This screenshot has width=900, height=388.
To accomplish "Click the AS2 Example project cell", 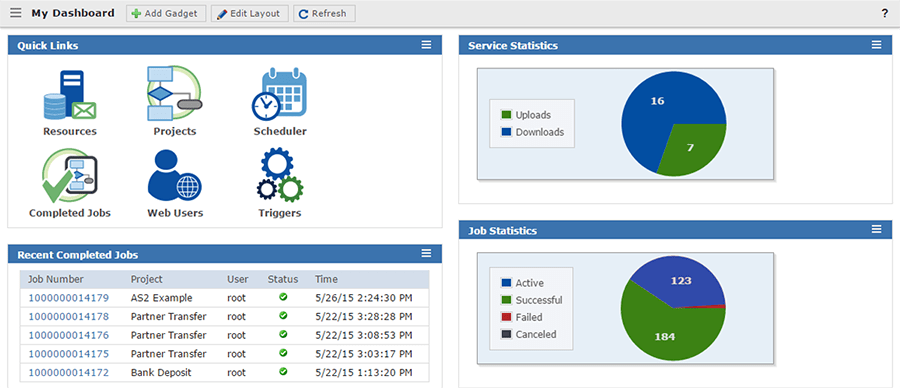I will (162, 298).
